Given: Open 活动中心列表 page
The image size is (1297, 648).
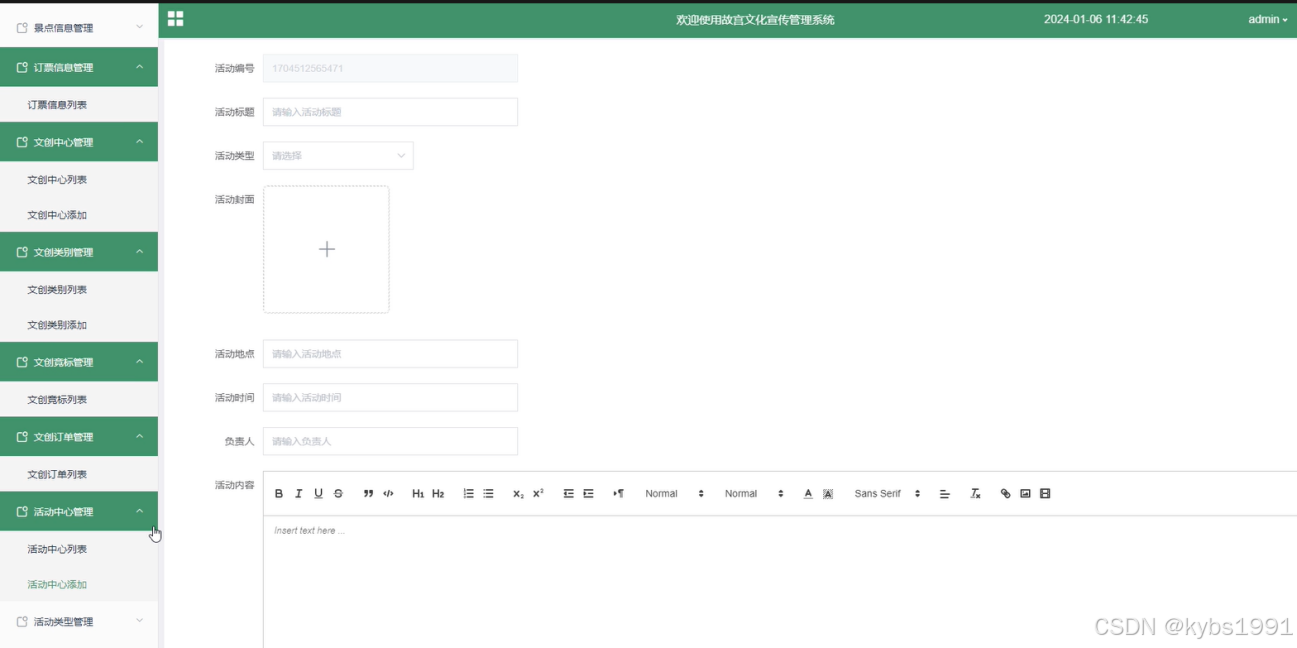Looking at the screenshot, I should [x=79, y=549].
